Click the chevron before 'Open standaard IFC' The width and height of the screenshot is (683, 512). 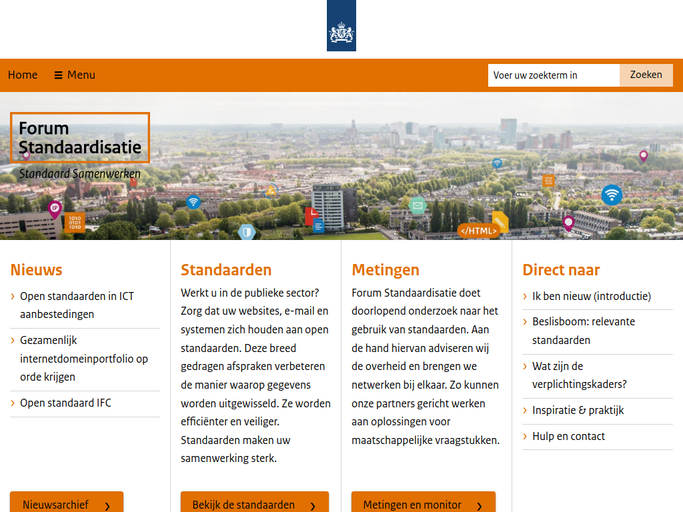click(x=13, y=403)
